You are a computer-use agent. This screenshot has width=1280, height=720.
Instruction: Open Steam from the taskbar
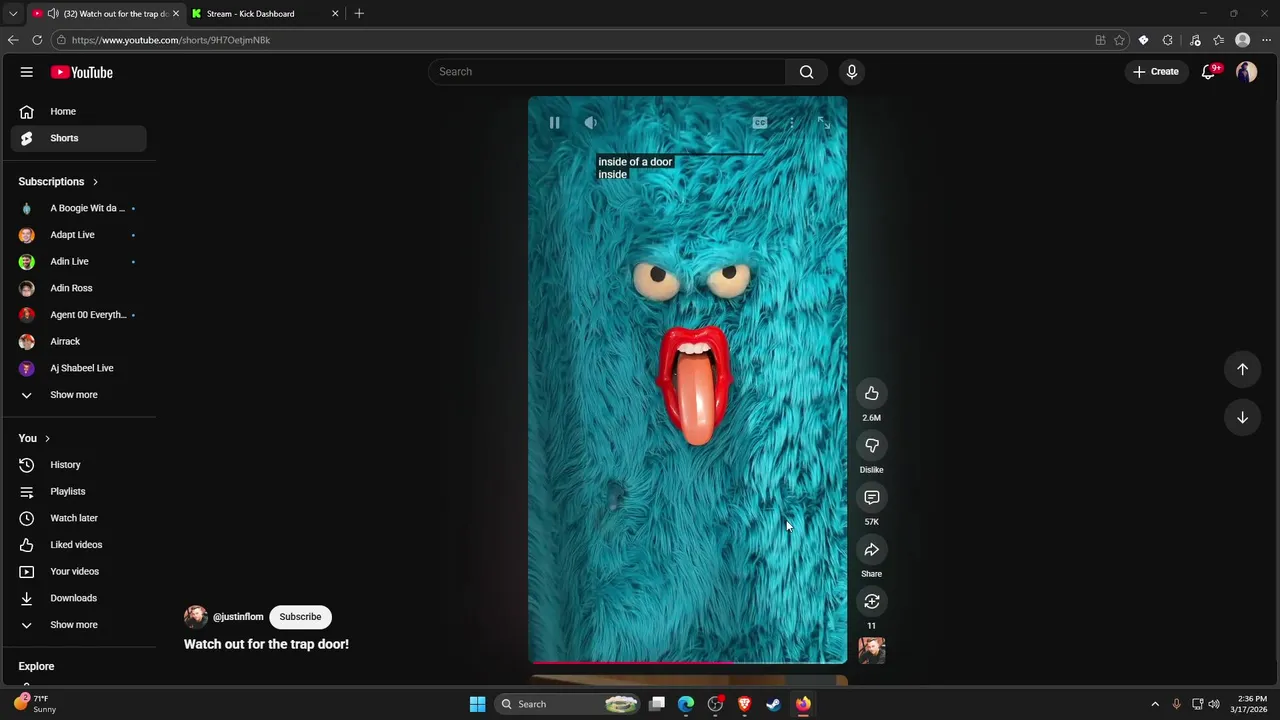[773, 704]
